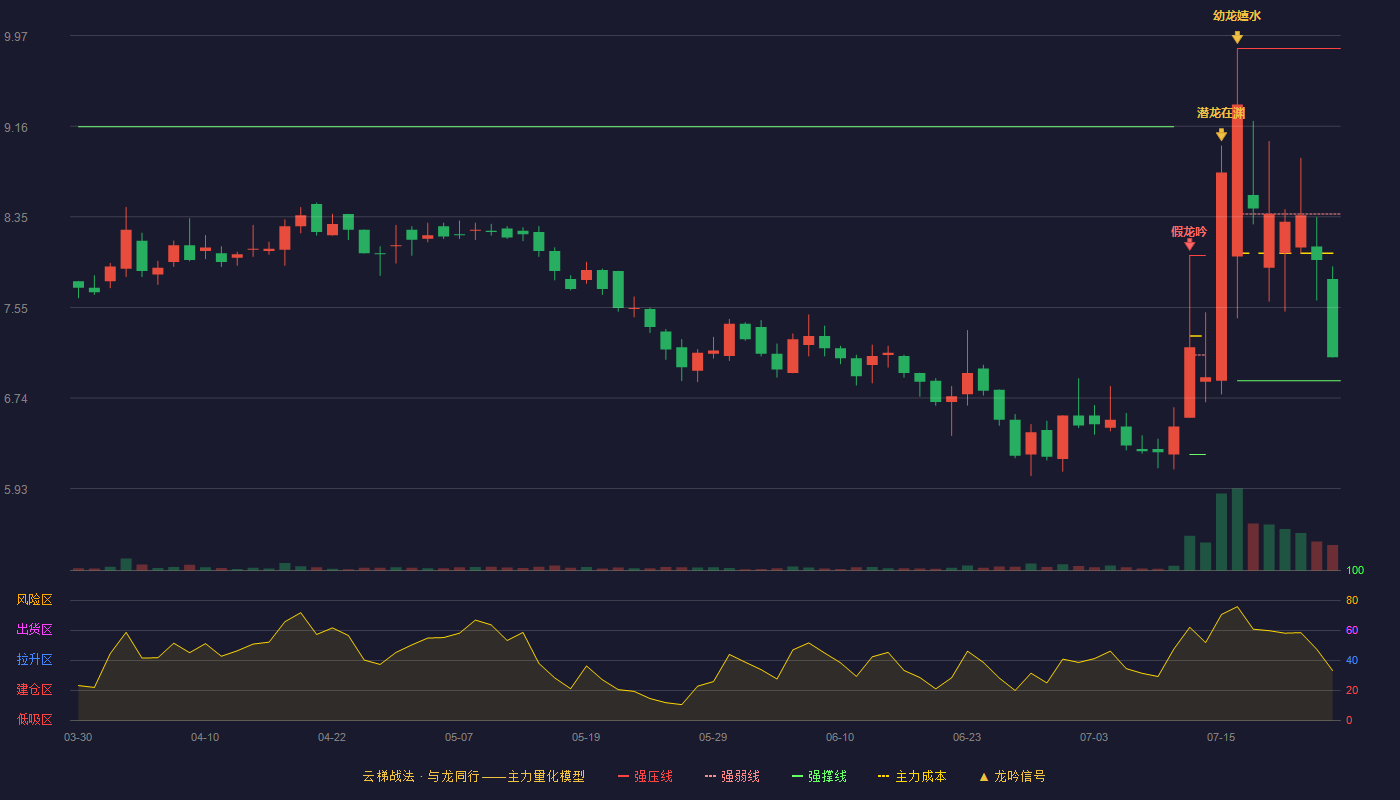Click the 06-10 date label
1400x800 pixels.
[840, 737]
